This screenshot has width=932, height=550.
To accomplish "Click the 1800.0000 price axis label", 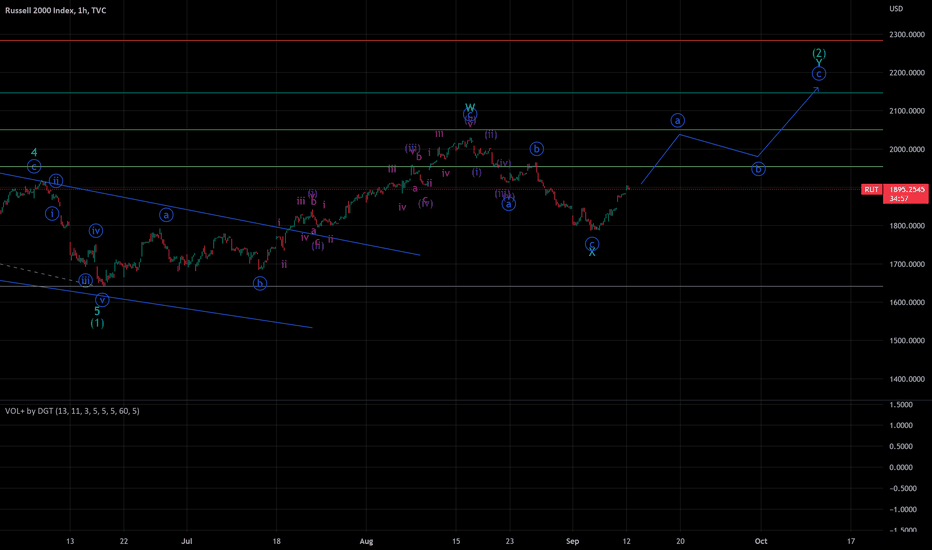I will coord(906,225).
